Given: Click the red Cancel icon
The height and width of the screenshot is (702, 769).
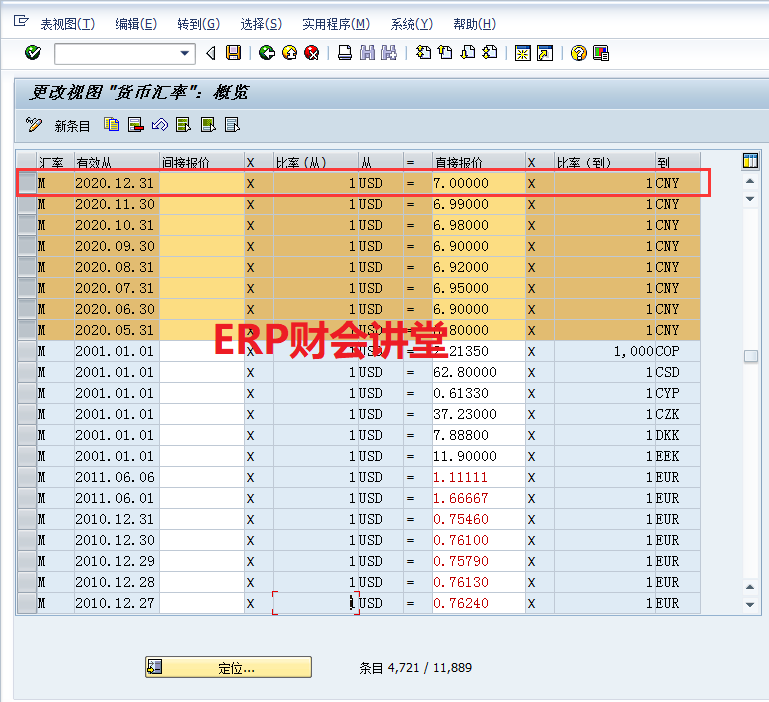Looking at the screenshot, I should [x=312, y=53].
